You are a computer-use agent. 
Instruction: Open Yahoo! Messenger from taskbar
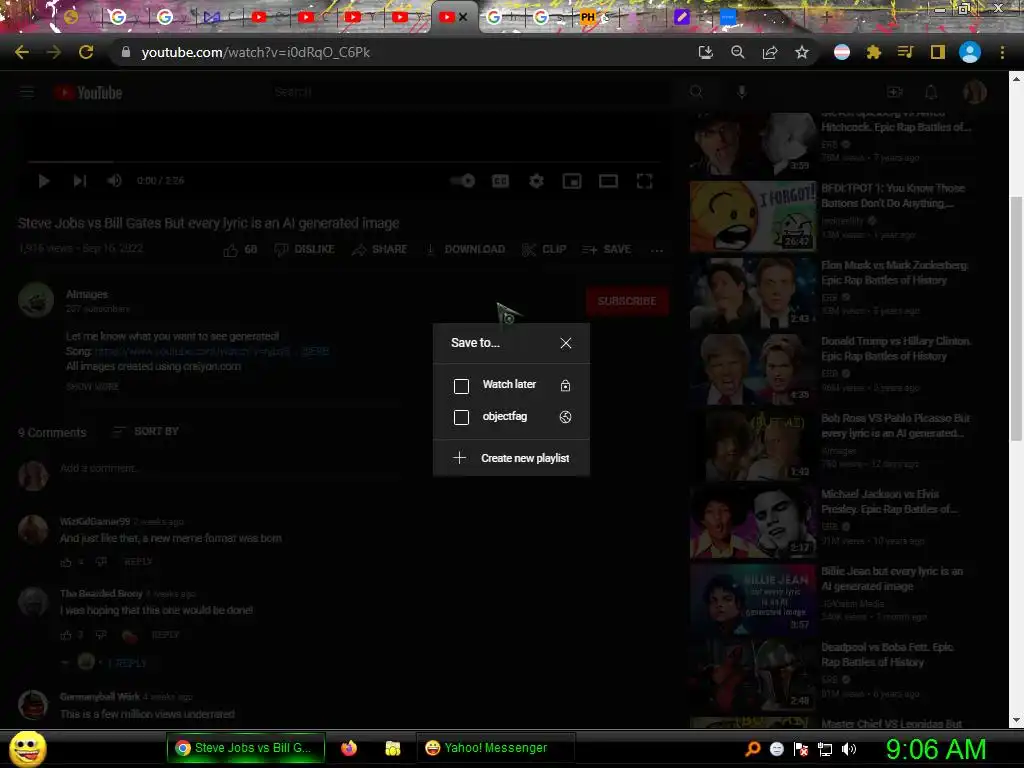(x=495, y=748)
